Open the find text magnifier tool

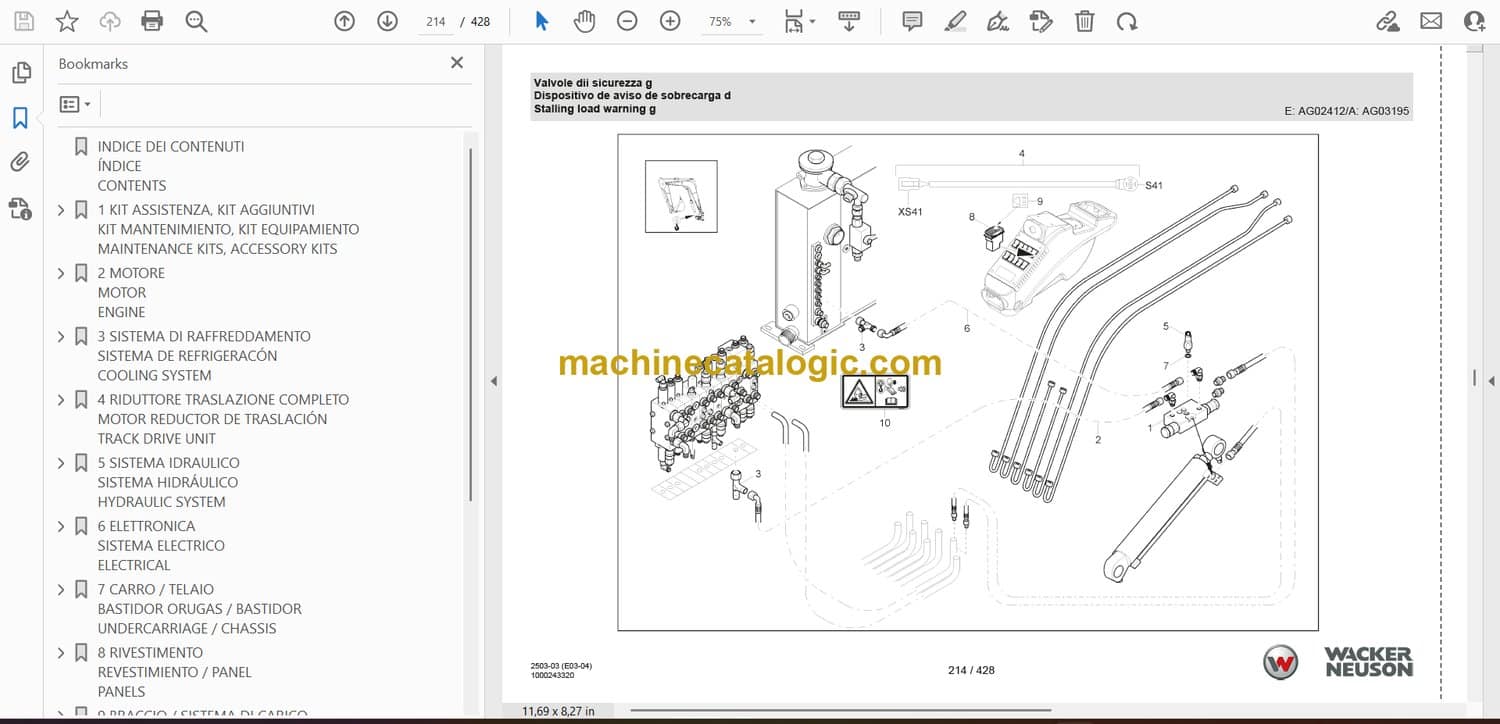coord(196,21)
